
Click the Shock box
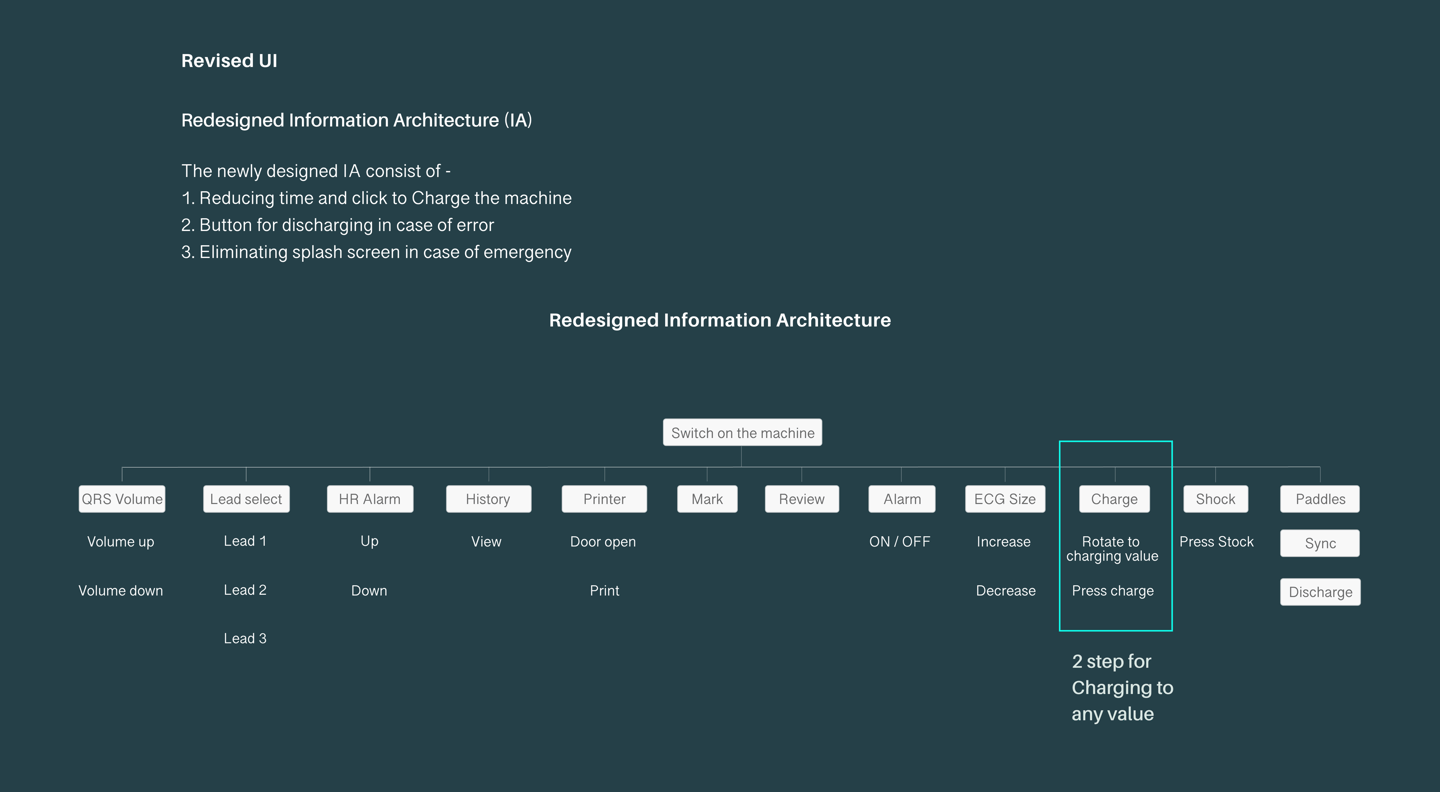point(1215,499)
